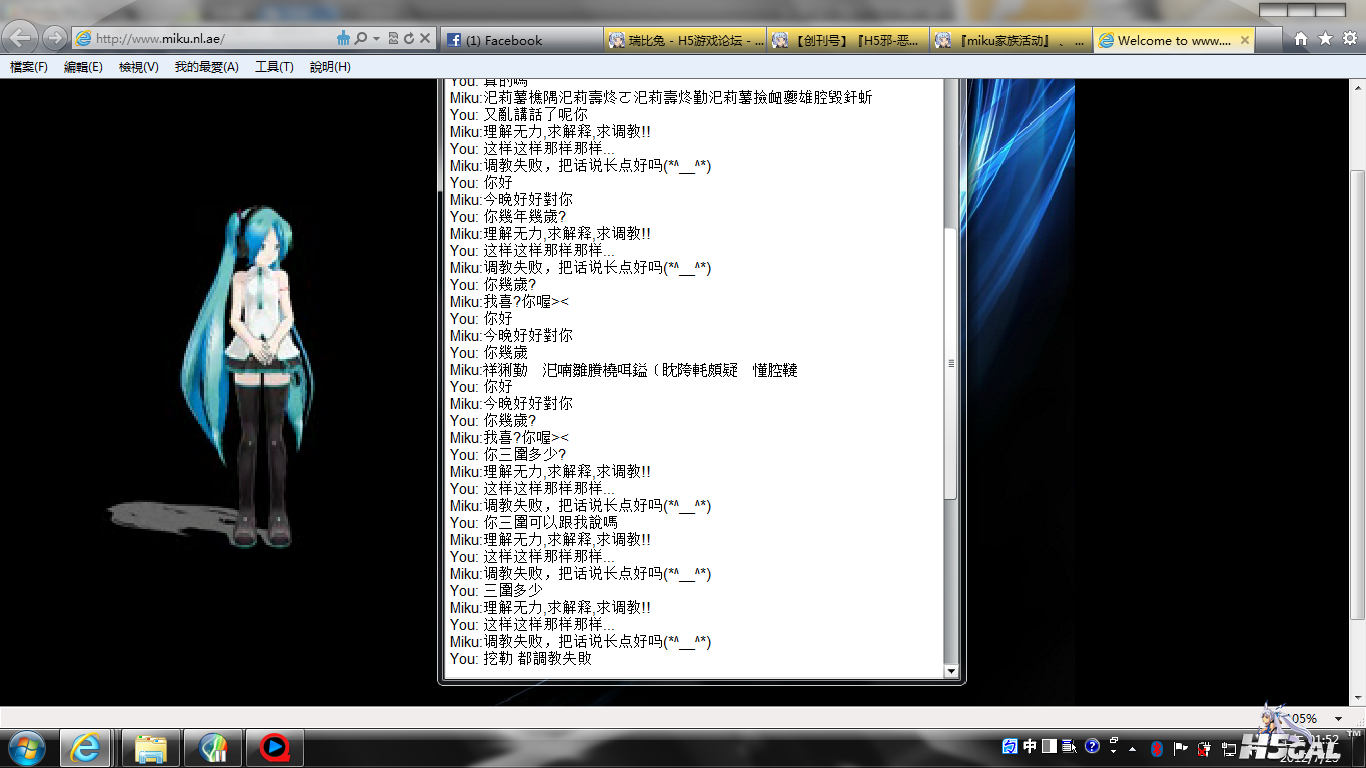Open the 說明(H) menu
The image size is (1366, 768).
330,67
